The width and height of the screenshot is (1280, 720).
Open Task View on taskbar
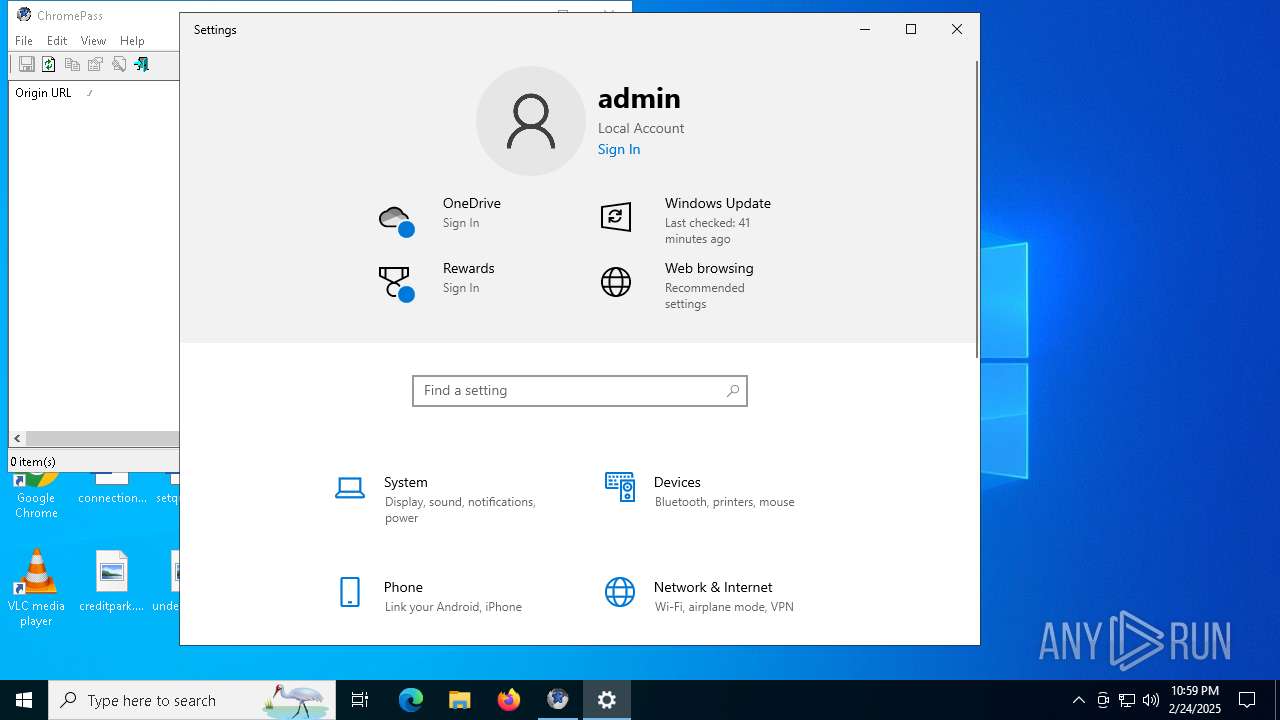click(360, 700)
